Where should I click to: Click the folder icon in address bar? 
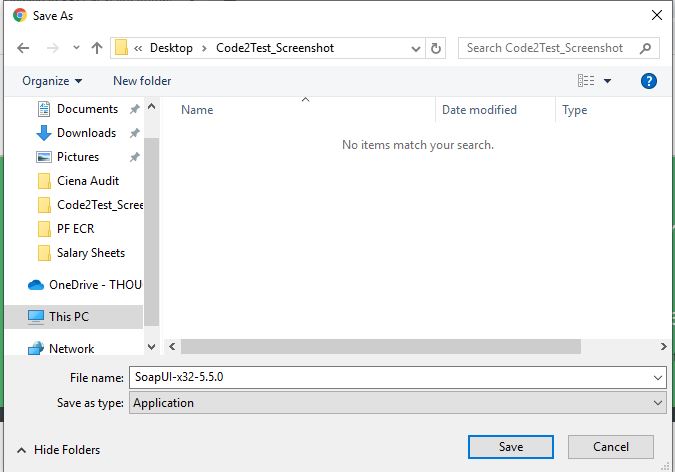121,48
